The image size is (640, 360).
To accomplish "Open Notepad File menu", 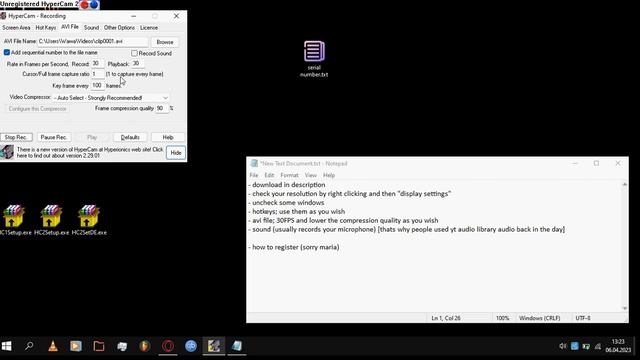I will click(254, 175).
